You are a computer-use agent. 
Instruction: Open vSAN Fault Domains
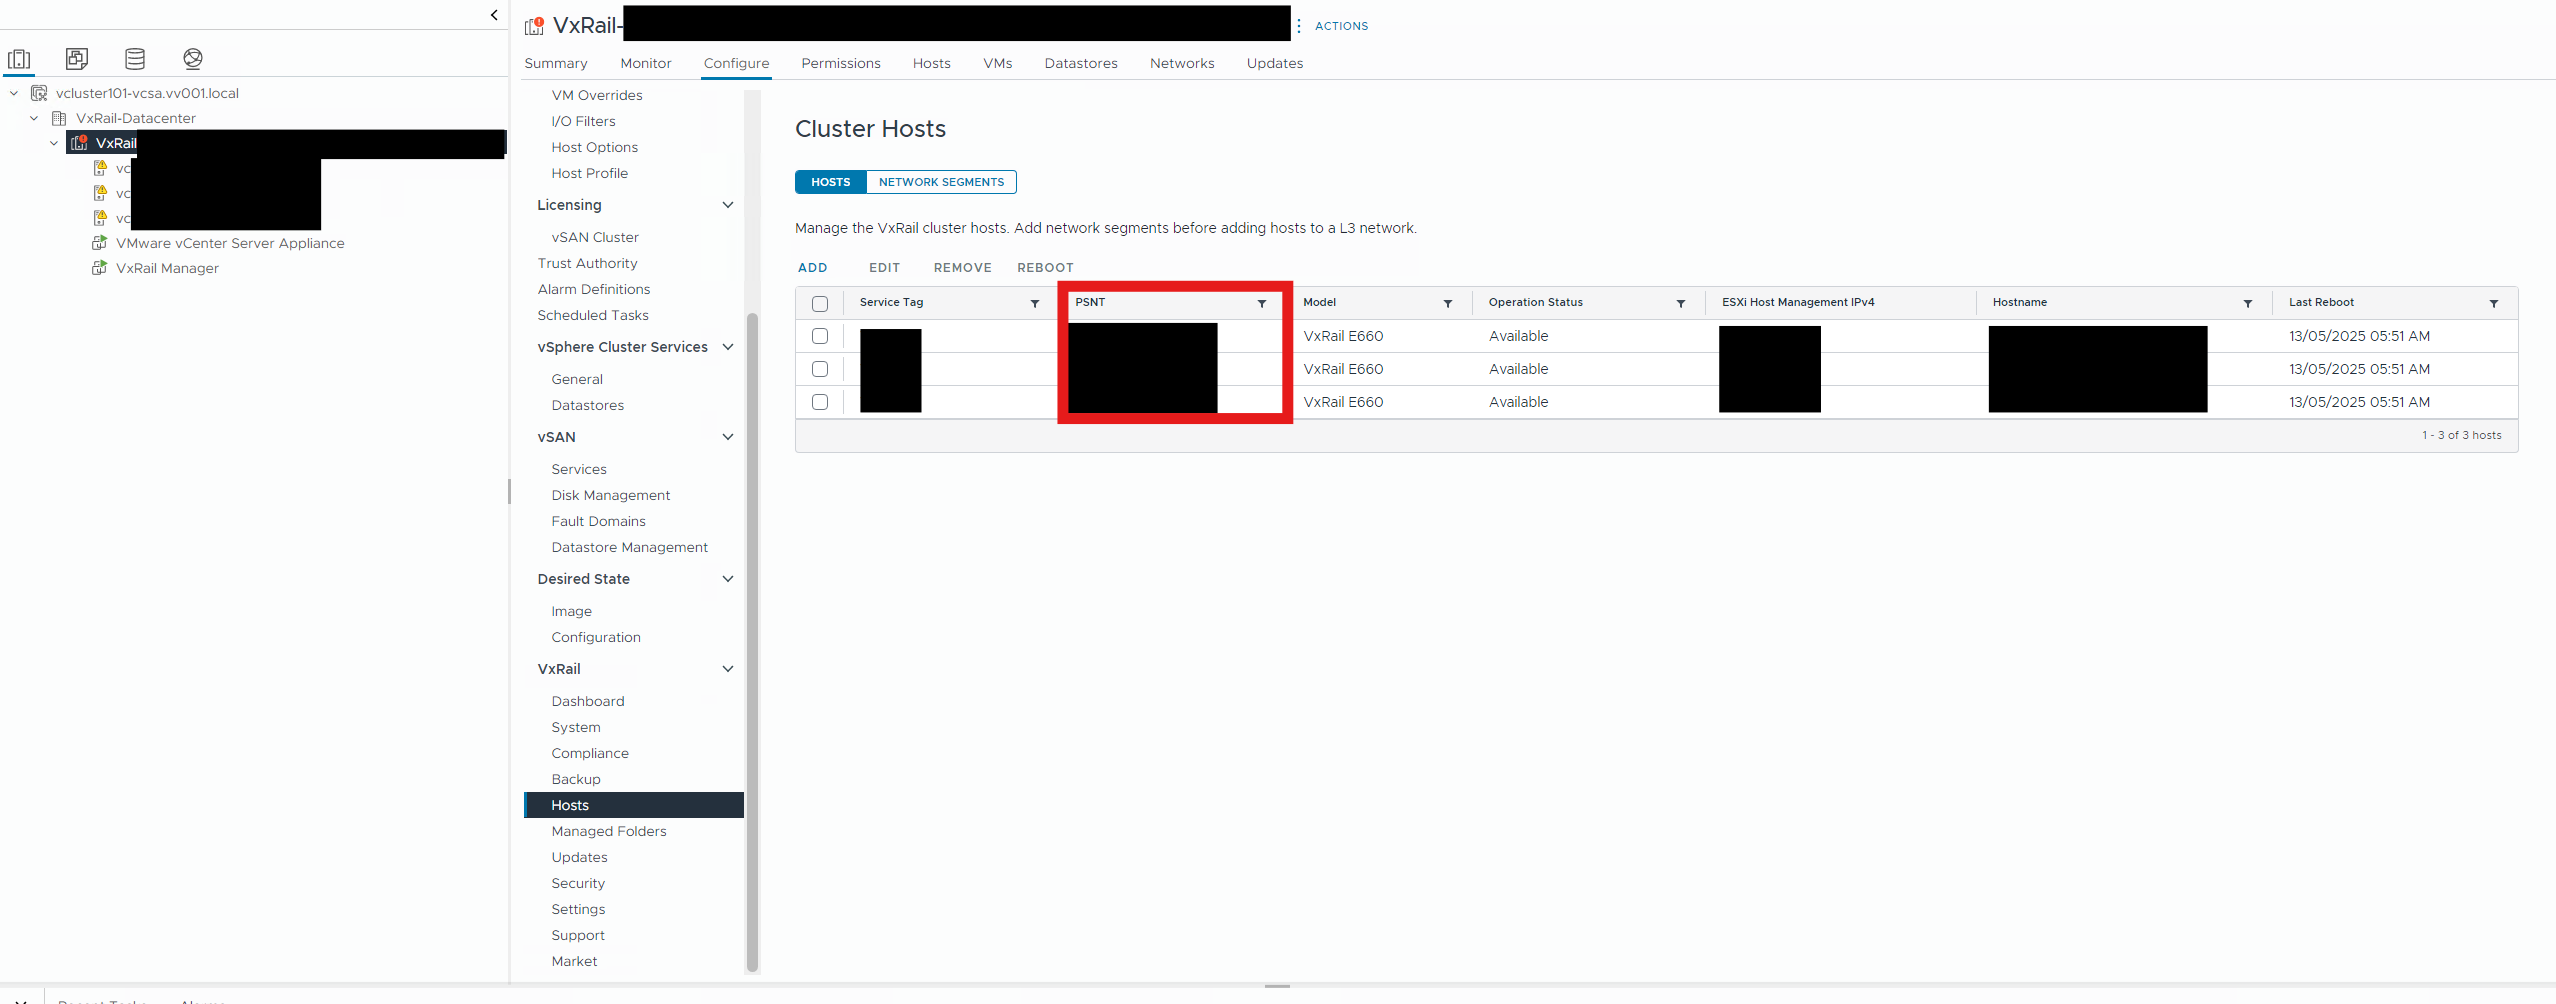tap(598, 521)
